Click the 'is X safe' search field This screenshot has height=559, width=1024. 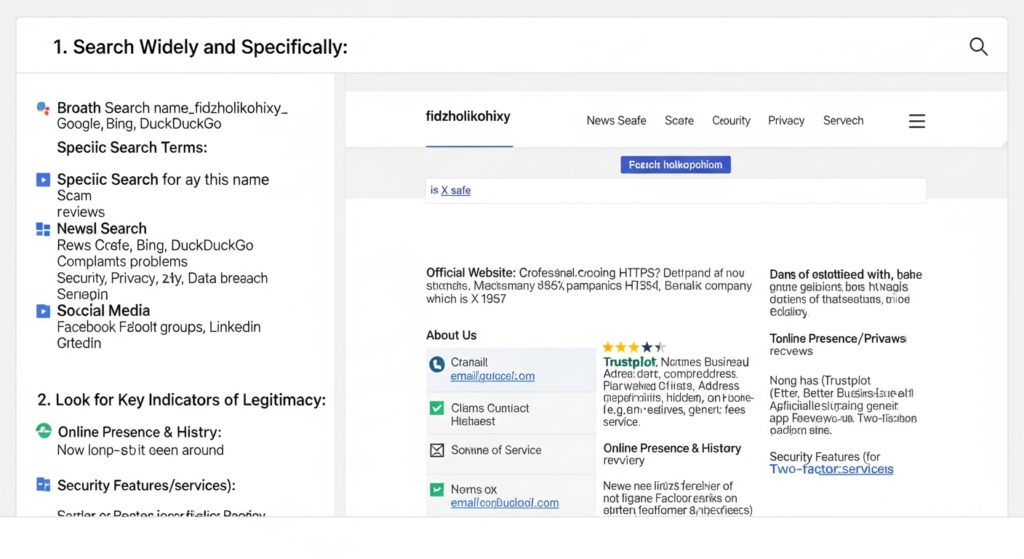676,190
